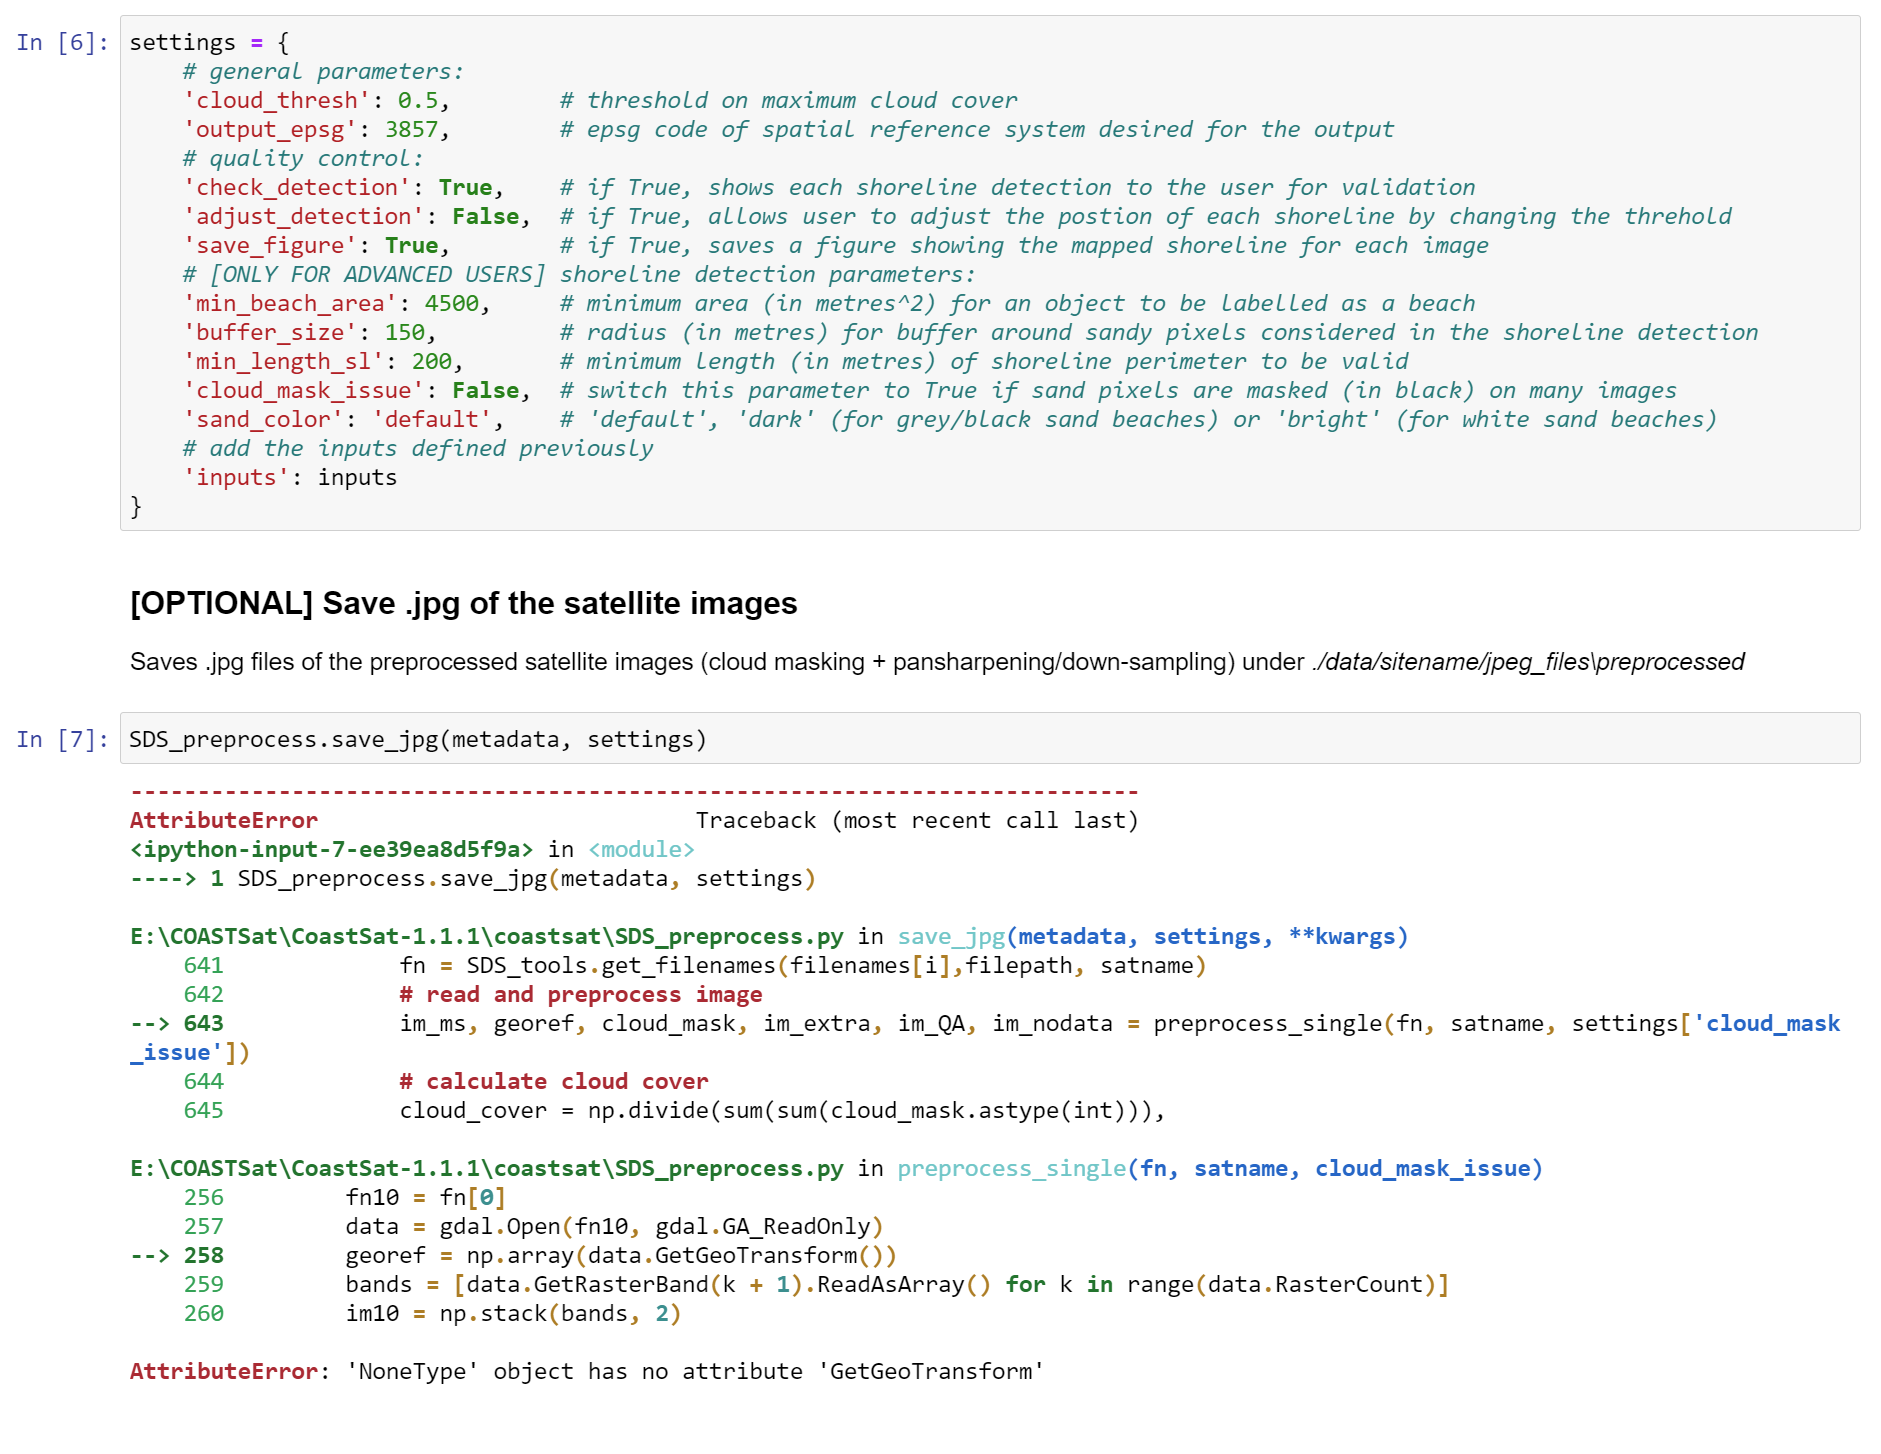Click "Traceback (most recent call last)" text
Screen dimensions: 1881x1454
coord(917,820)
